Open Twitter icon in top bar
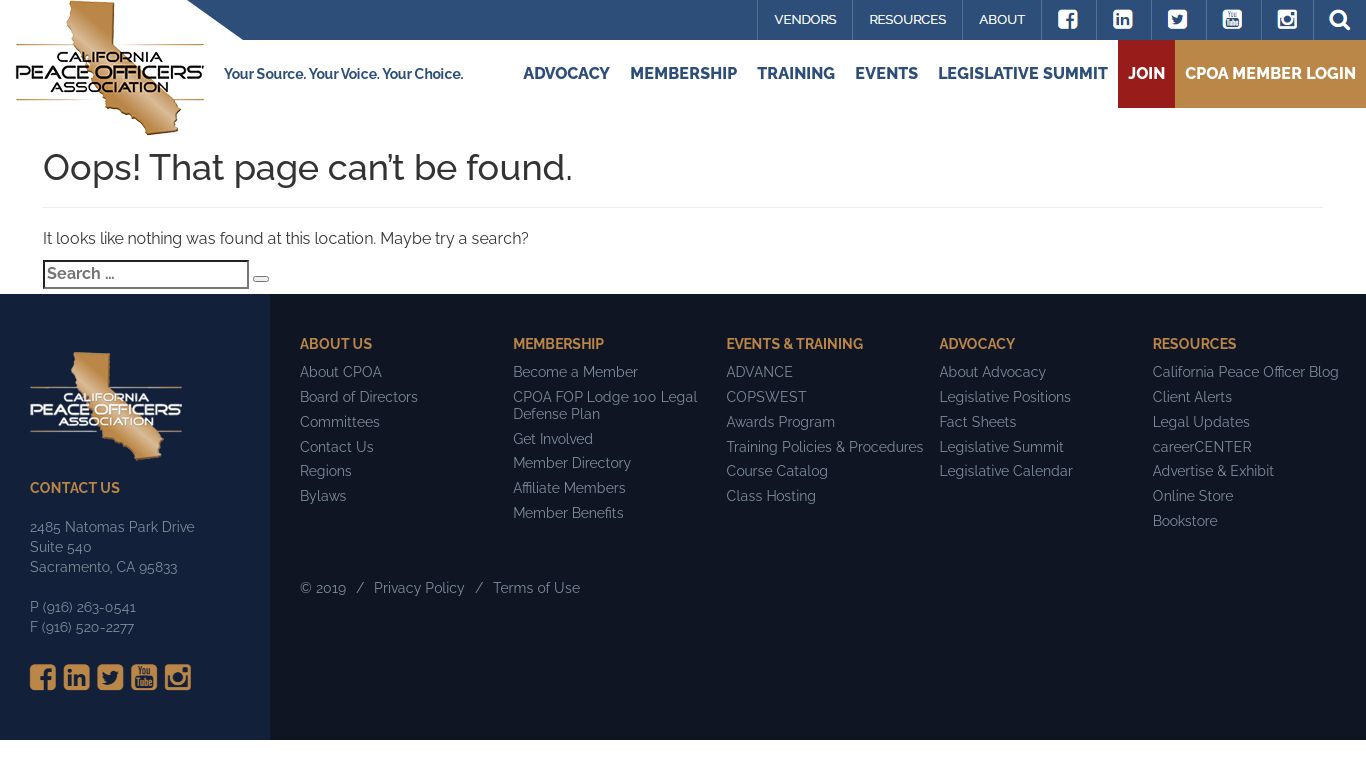The height and width of the screenshot is (768, 1366). click(1178, 20)
